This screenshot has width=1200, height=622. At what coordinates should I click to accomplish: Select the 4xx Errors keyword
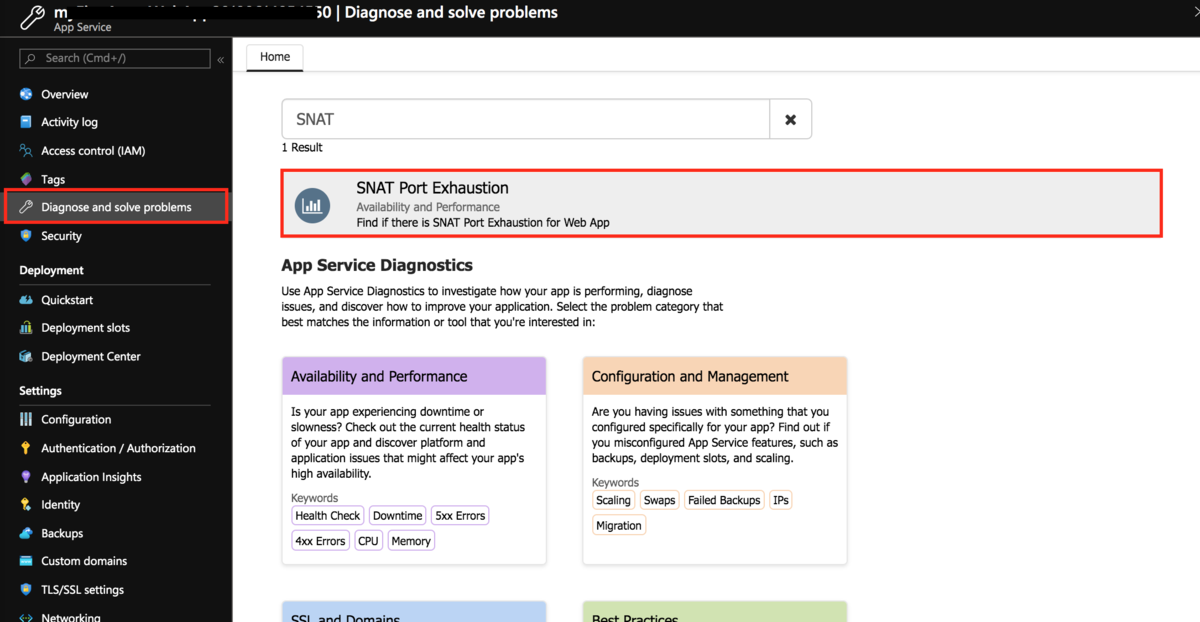pos(320,541)
